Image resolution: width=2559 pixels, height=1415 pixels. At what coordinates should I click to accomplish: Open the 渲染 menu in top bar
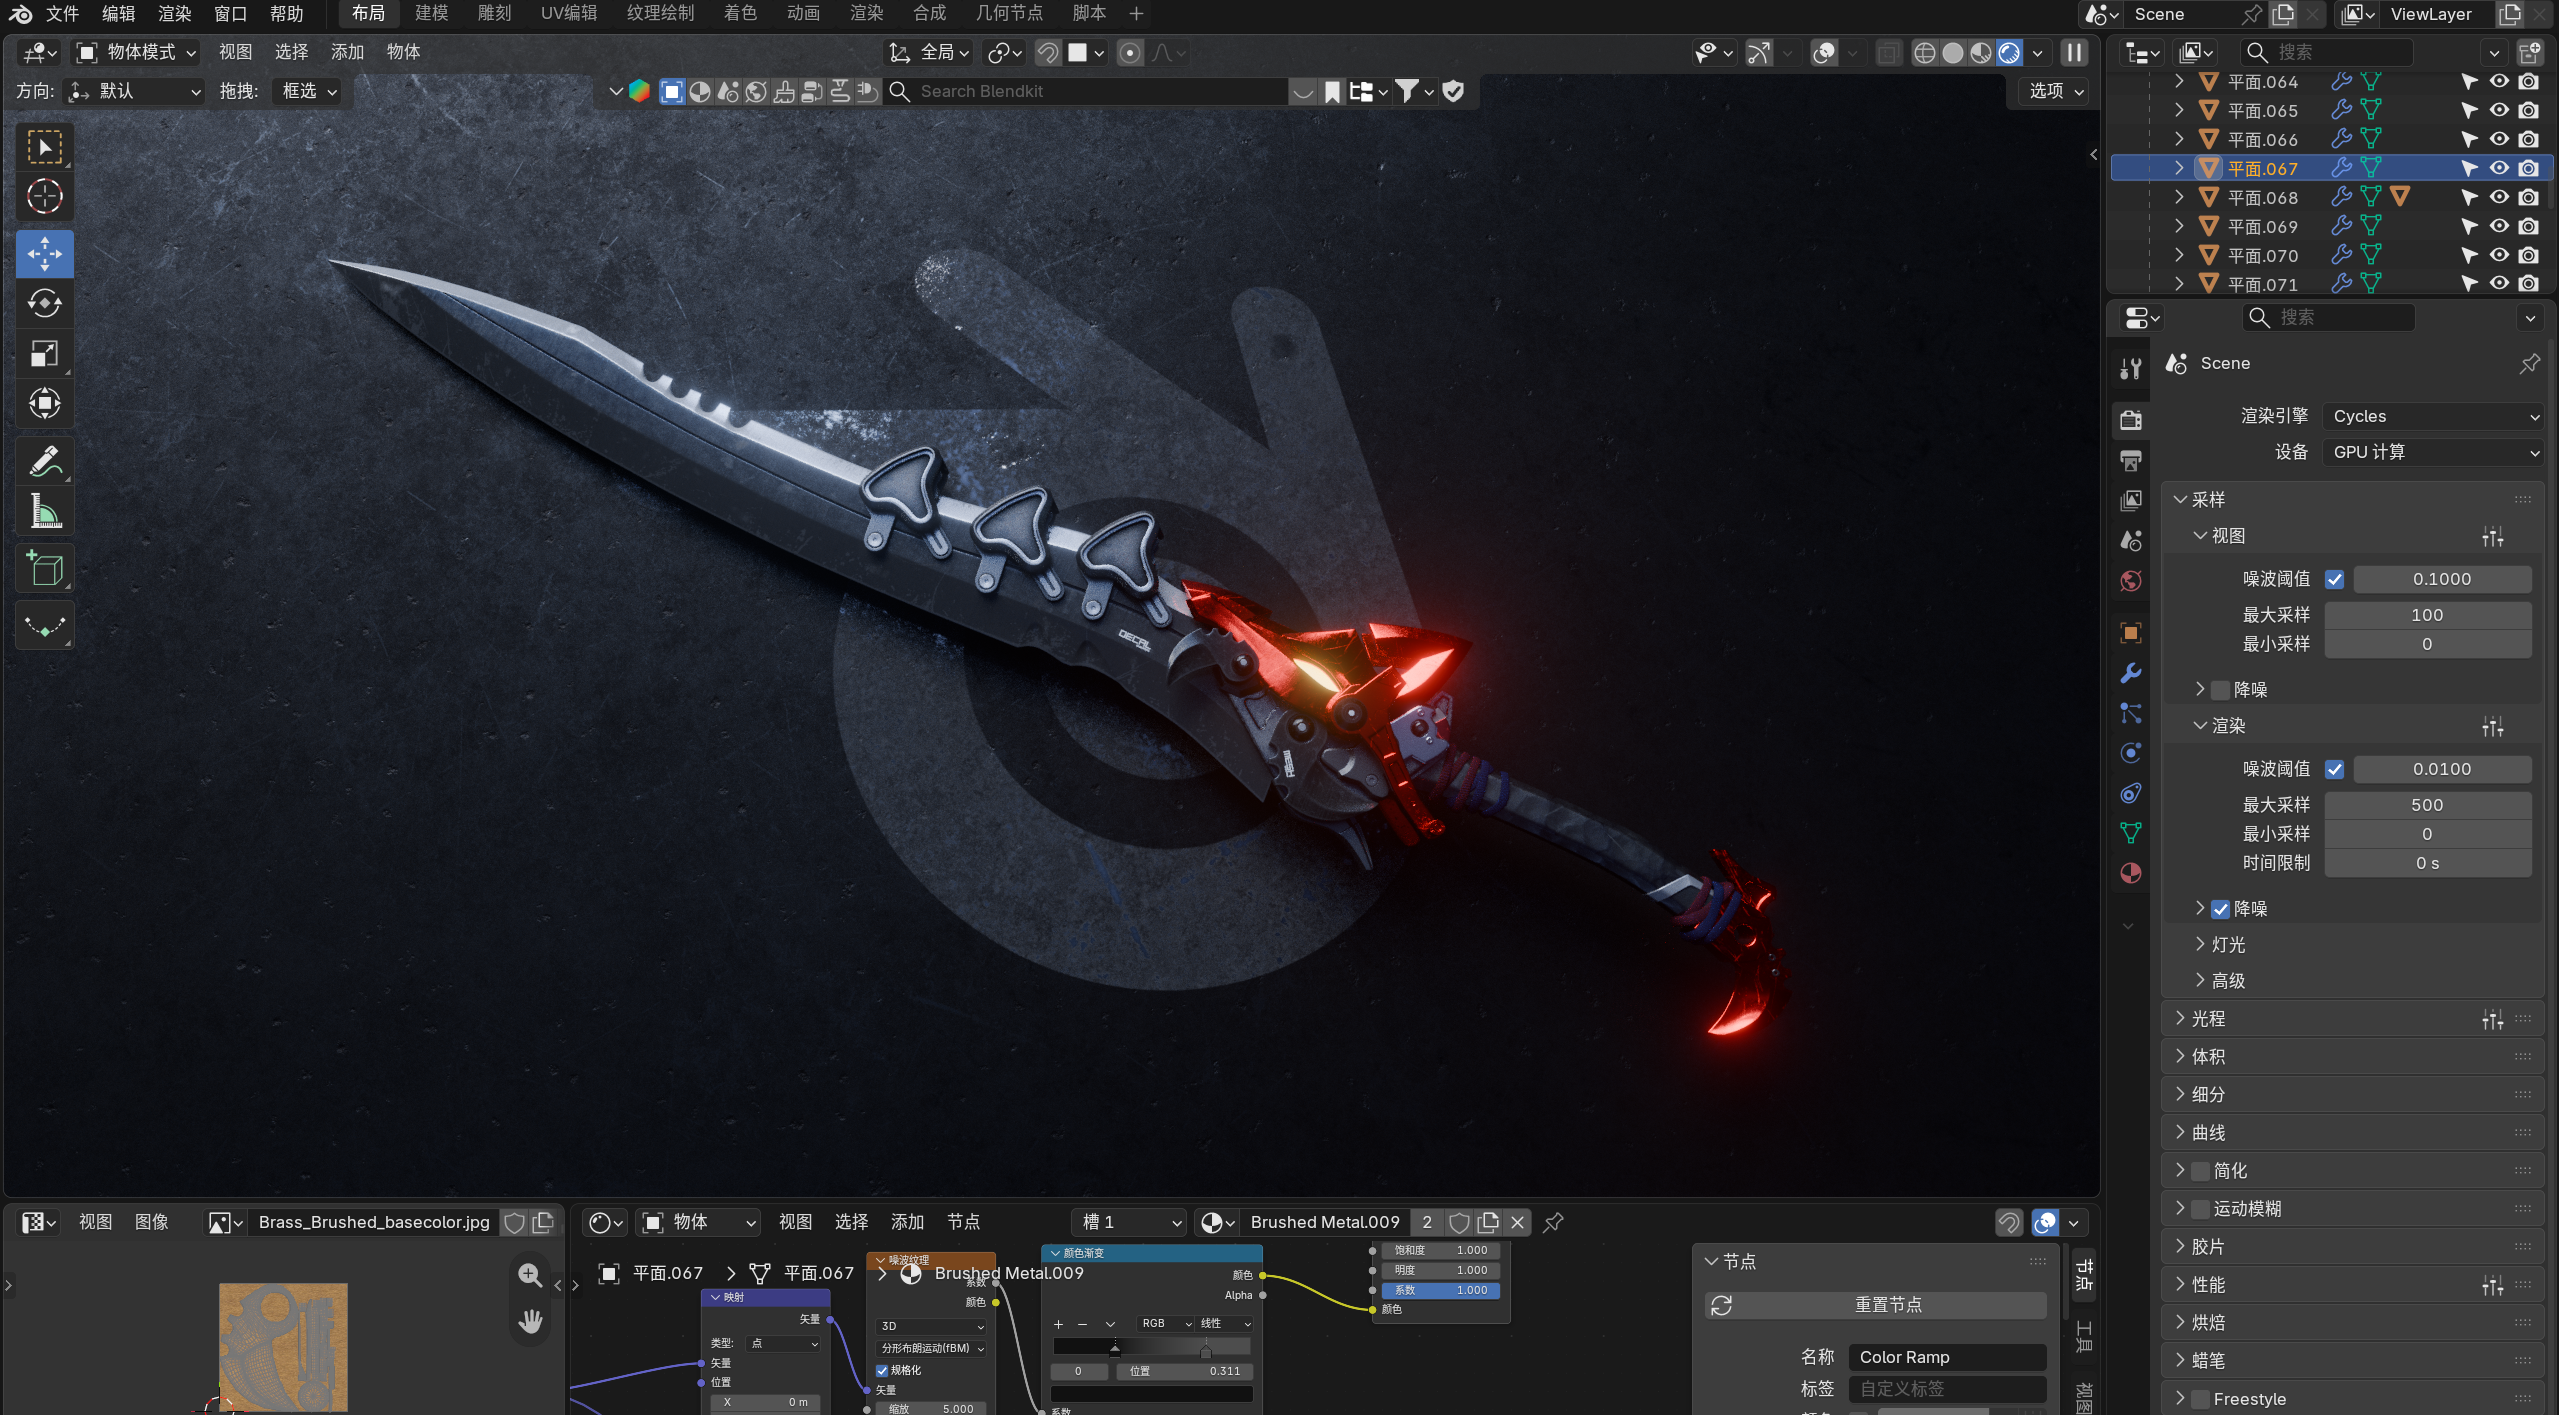click(174, 13)
